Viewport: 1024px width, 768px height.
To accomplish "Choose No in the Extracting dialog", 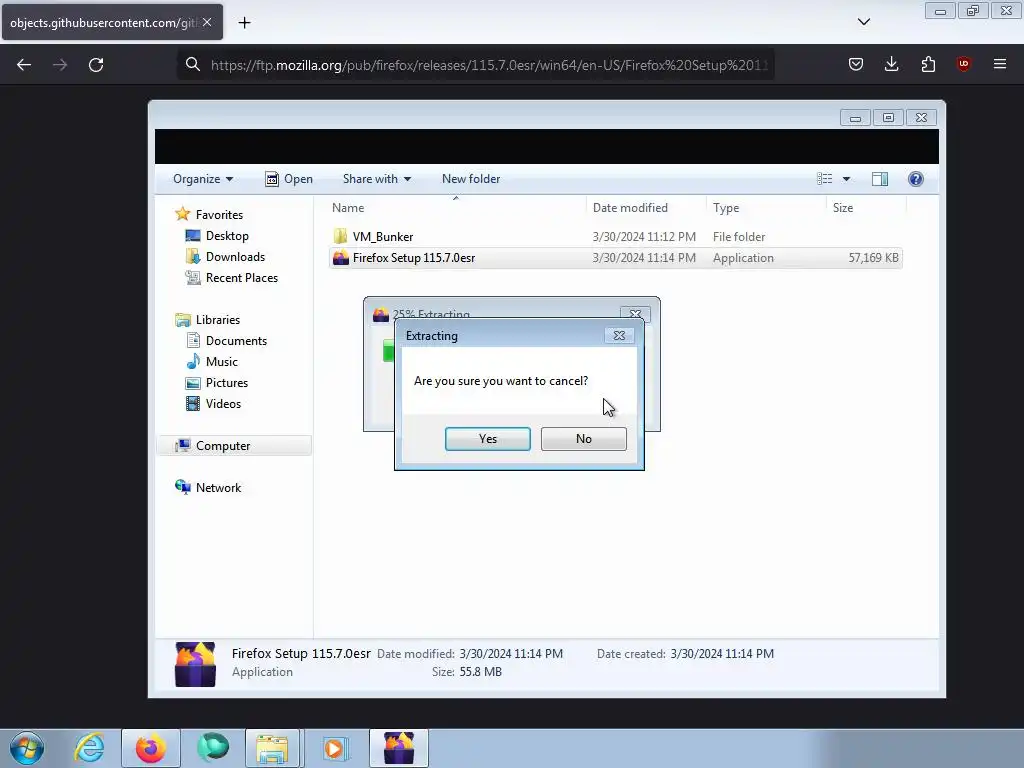I will 583,439.
